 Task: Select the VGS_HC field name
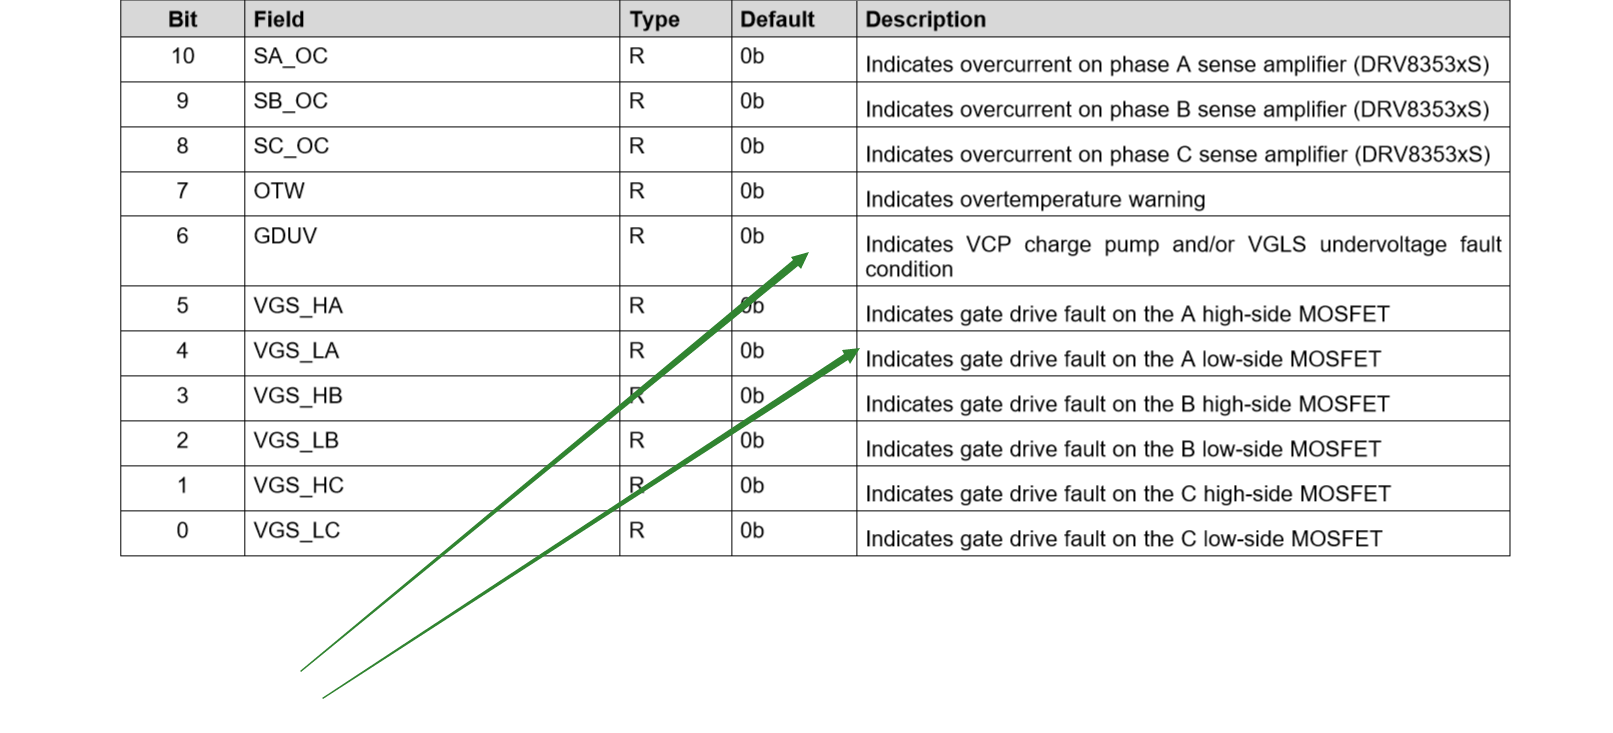298,486
